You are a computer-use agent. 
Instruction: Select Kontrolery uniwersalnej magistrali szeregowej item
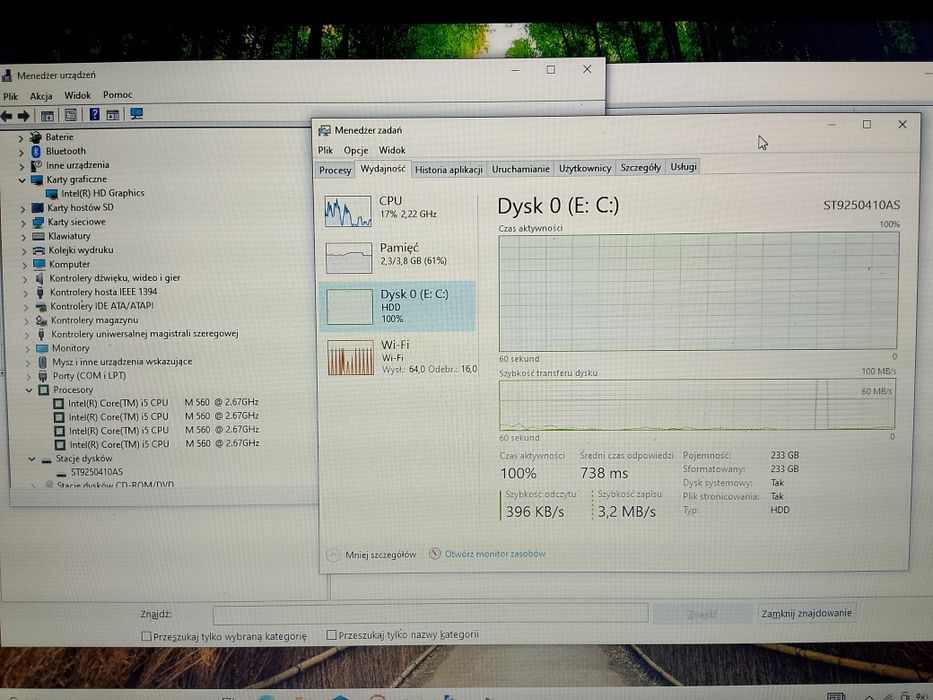click(145, 334)
